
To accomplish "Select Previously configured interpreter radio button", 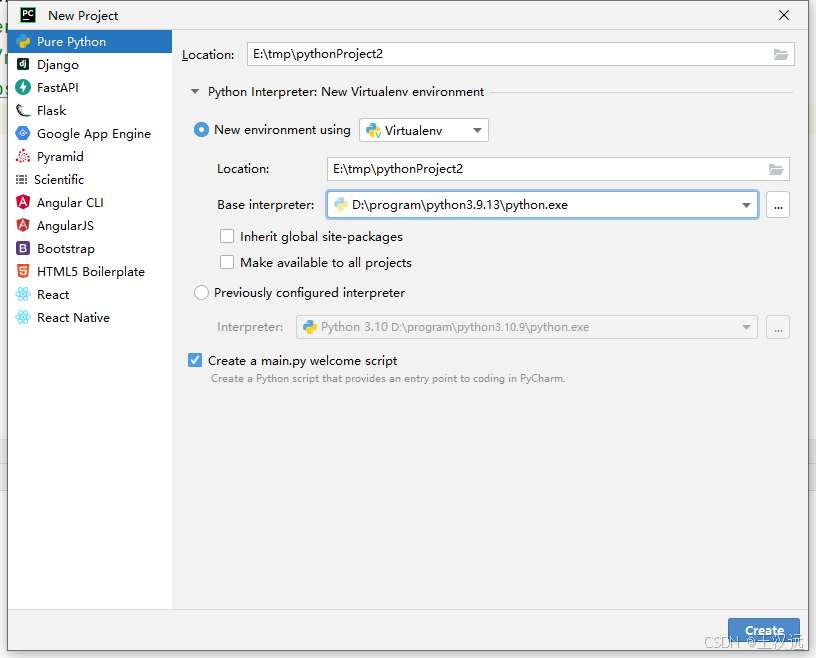I will coord(201,293).
